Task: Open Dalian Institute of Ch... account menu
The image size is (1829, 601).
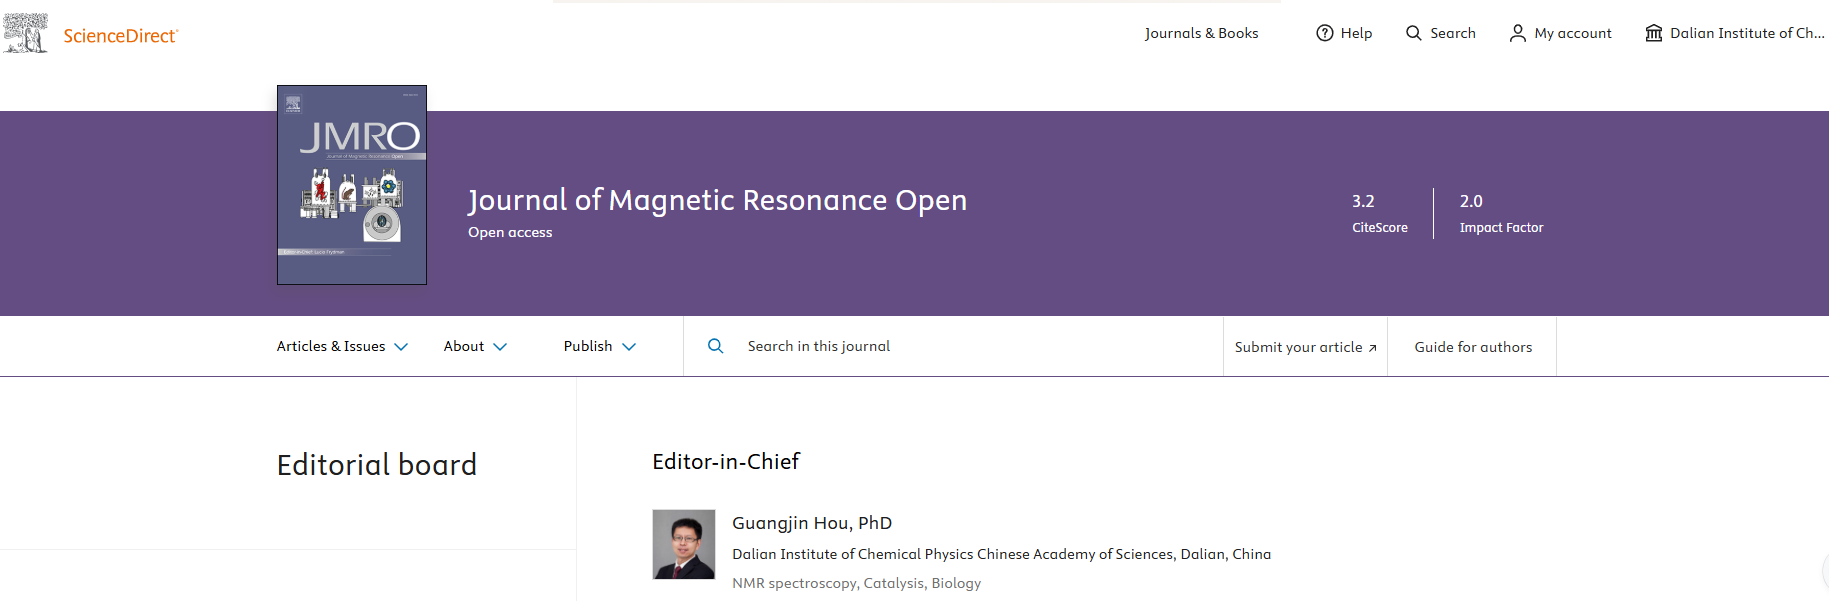Action: click(x=1746, y=33)
